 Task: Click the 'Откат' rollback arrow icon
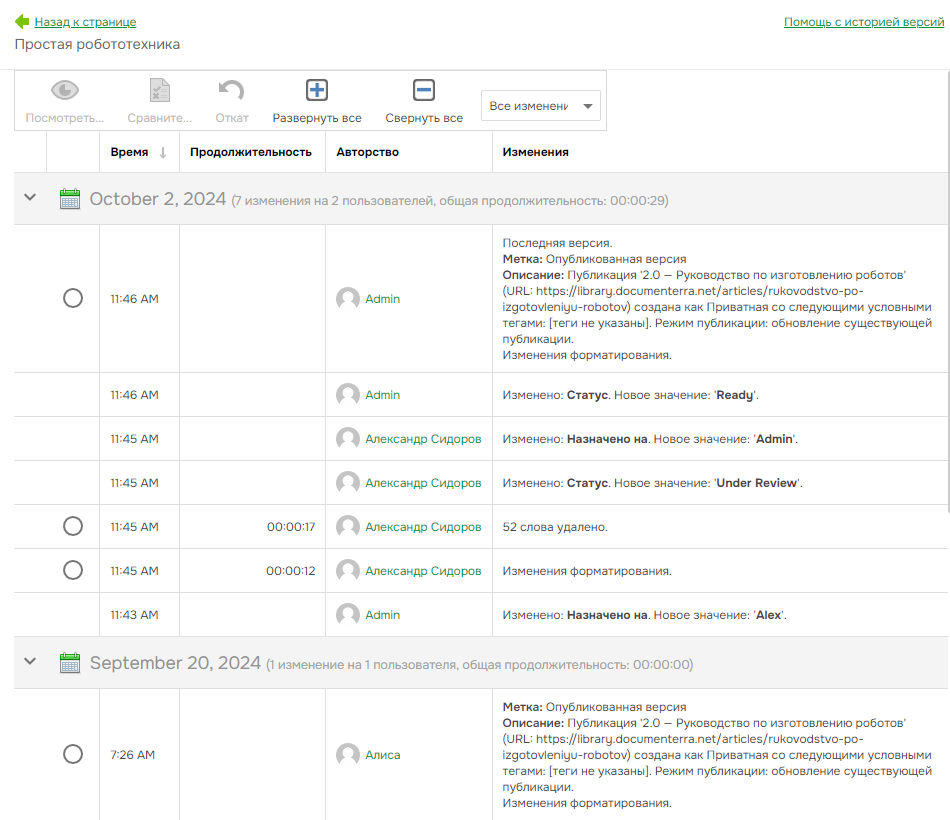click(x=232, y=91)
